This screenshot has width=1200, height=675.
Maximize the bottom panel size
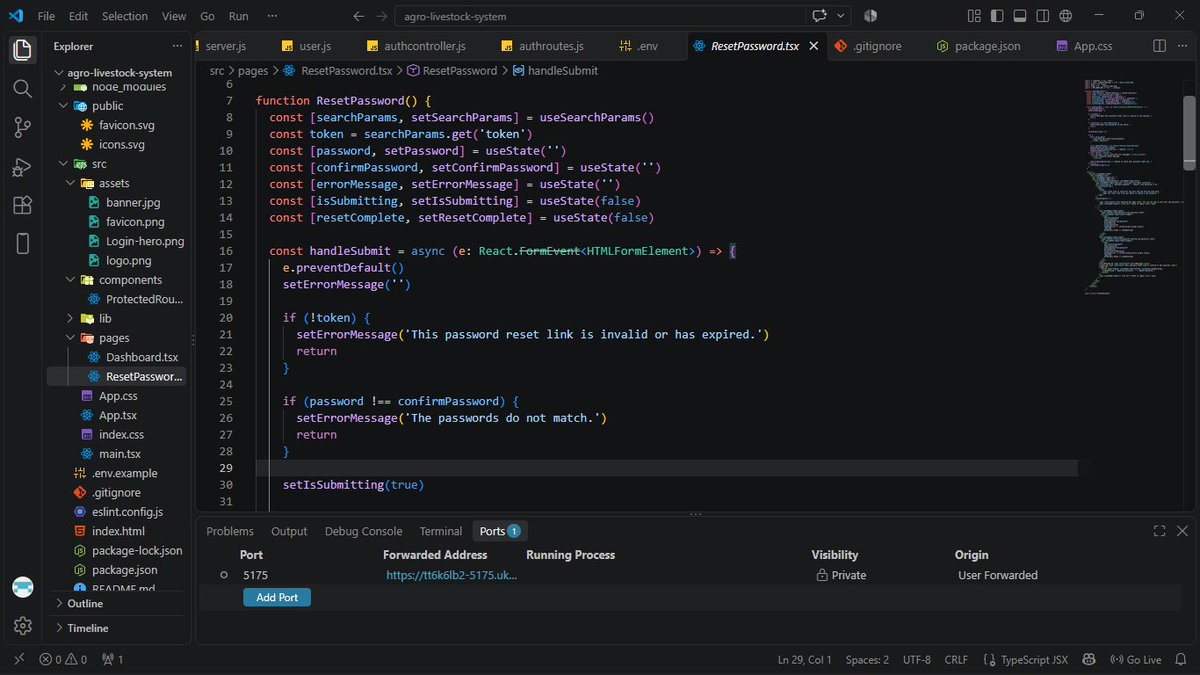1160,531
